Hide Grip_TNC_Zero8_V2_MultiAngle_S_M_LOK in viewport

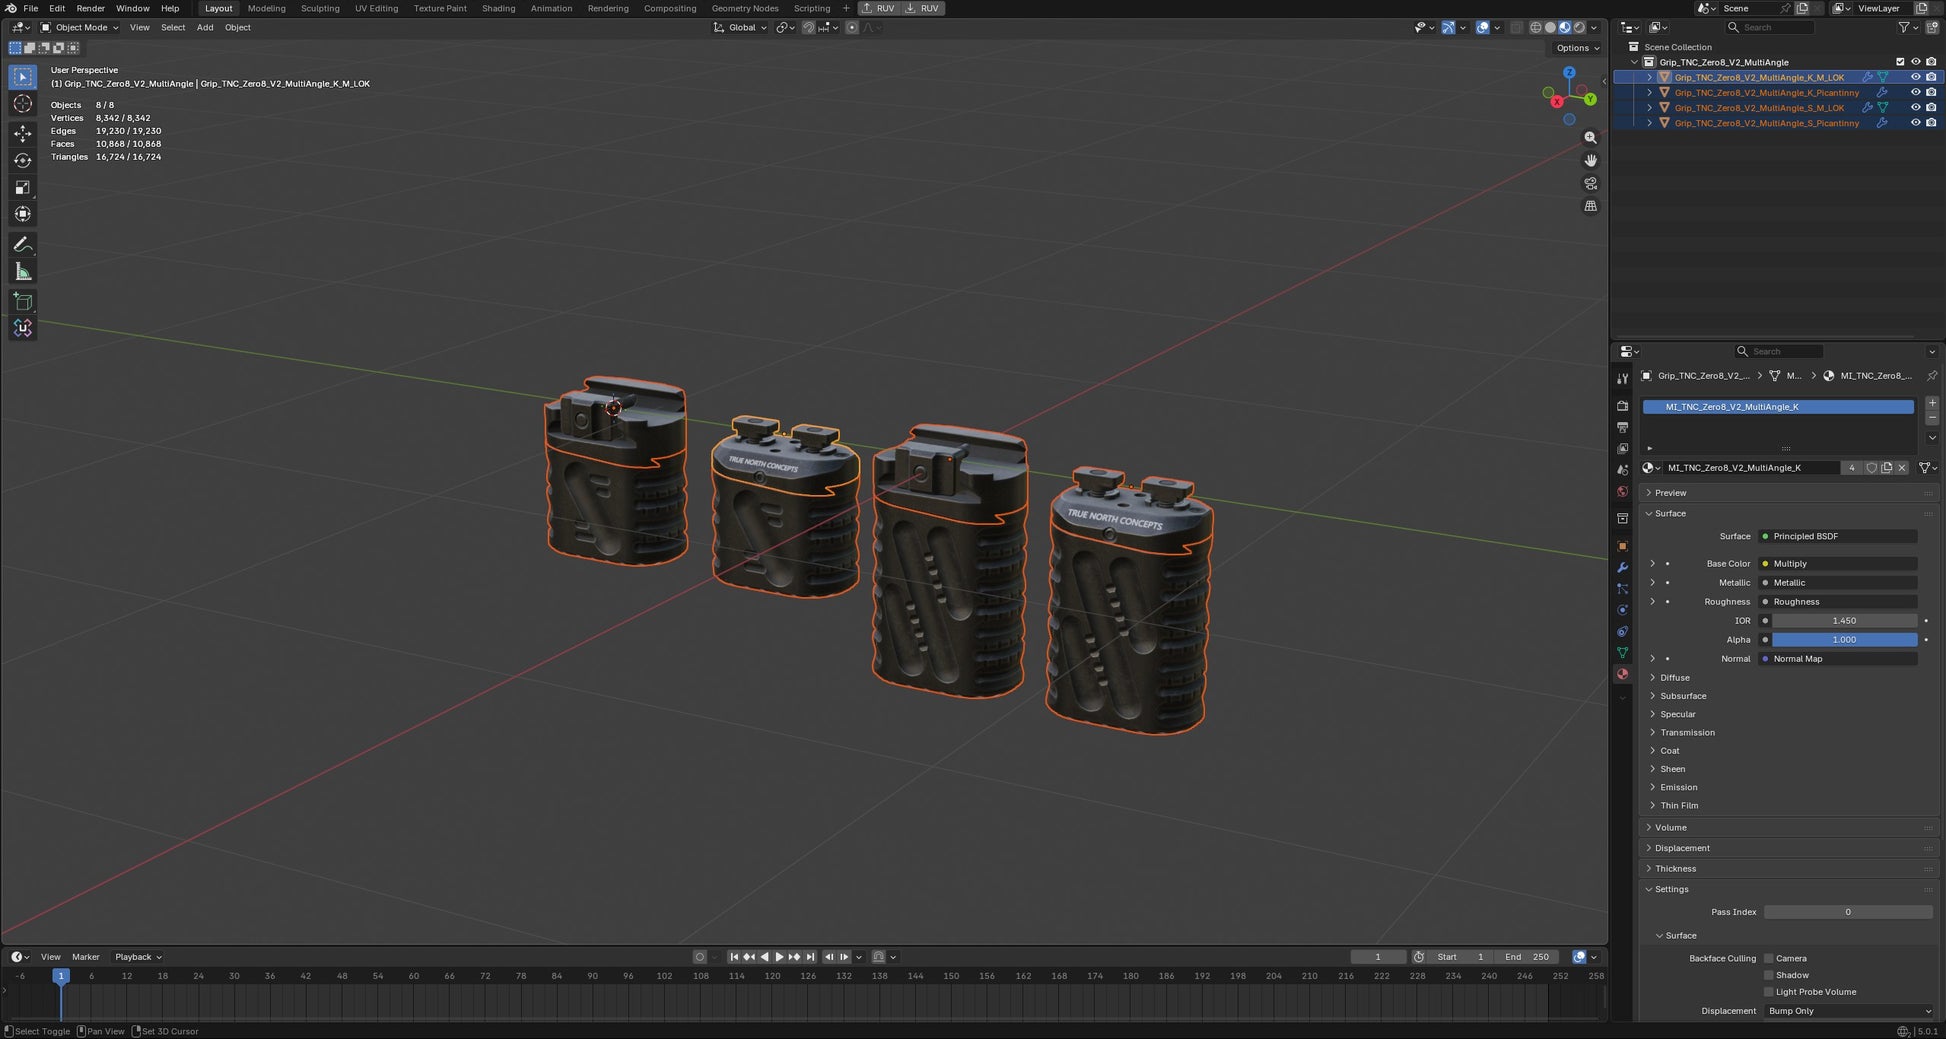point(1915,107)
